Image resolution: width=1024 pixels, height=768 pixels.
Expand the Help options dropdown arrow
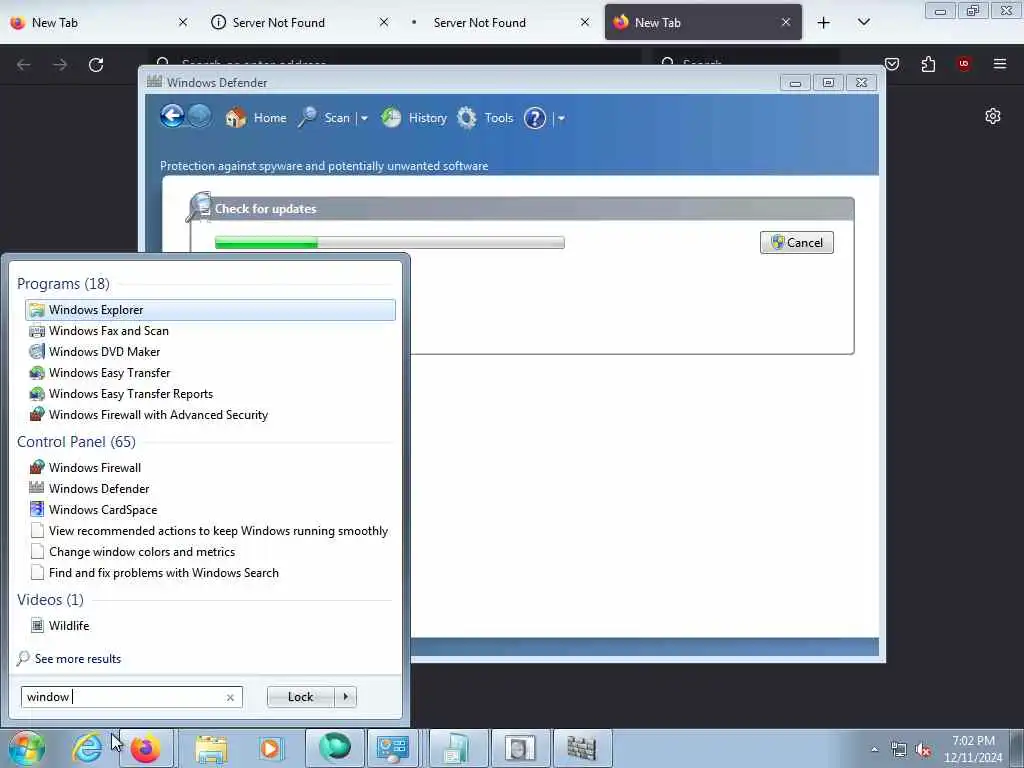(x=561, y=118)
